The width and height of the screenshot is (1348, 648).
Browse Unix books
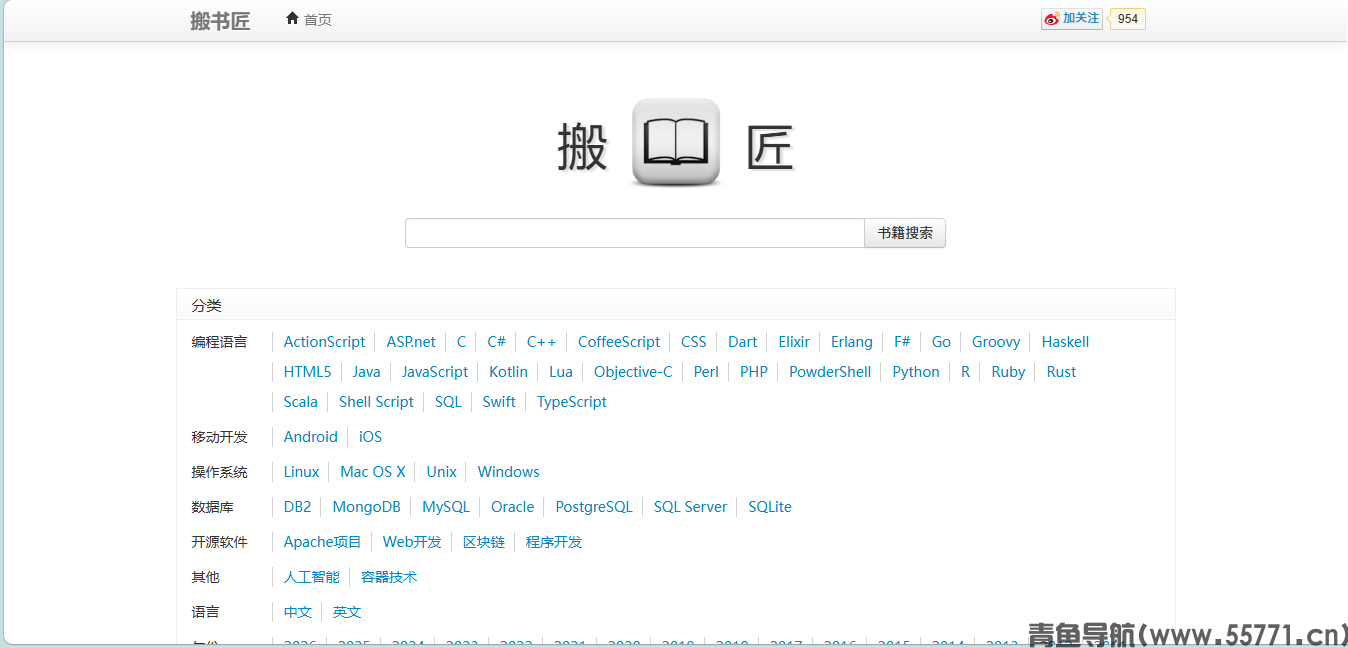441,472
